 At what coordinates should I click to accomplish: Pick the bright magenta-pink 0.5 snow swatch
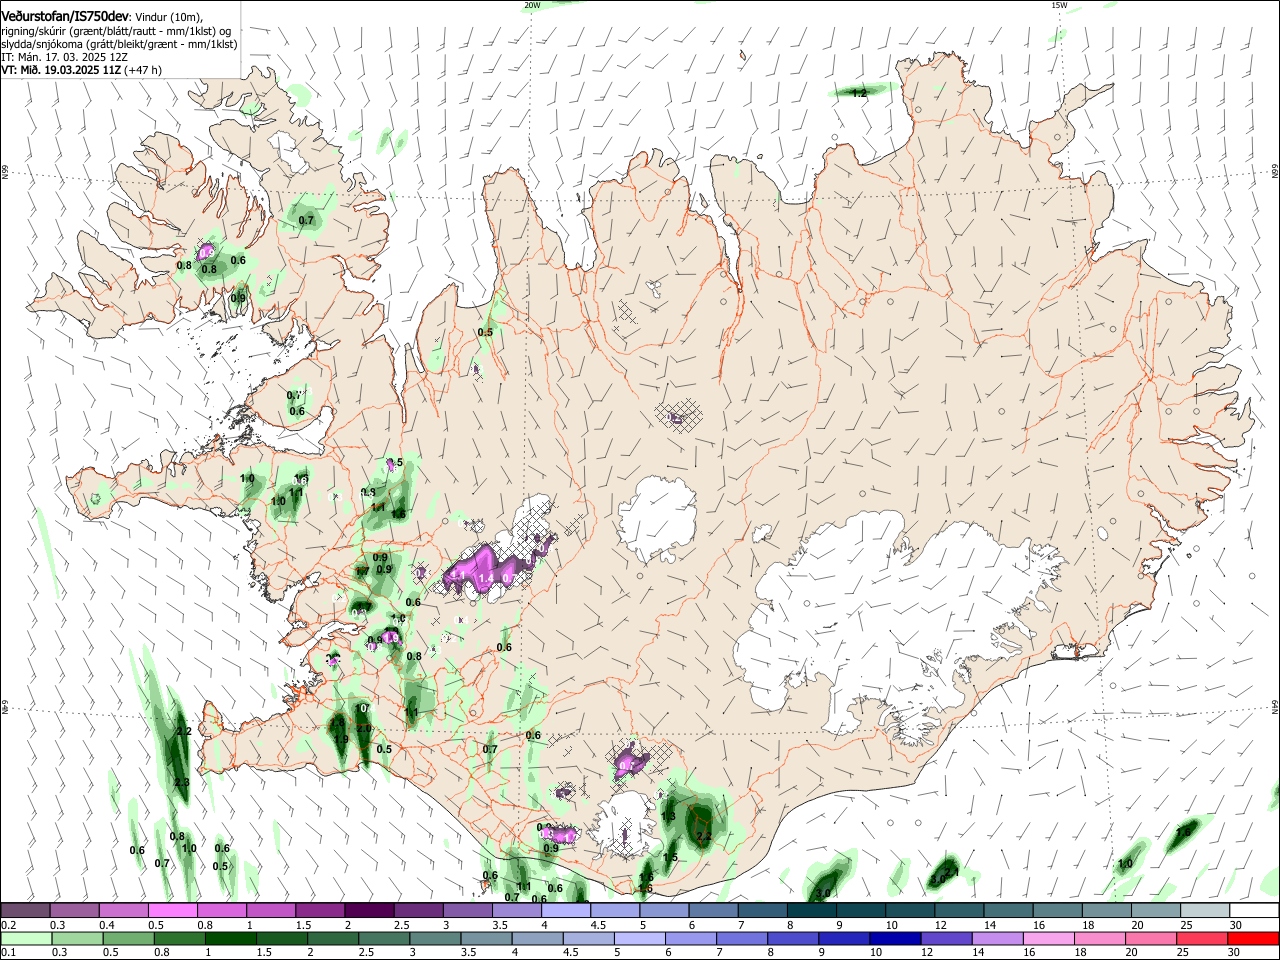pos(173,911)
